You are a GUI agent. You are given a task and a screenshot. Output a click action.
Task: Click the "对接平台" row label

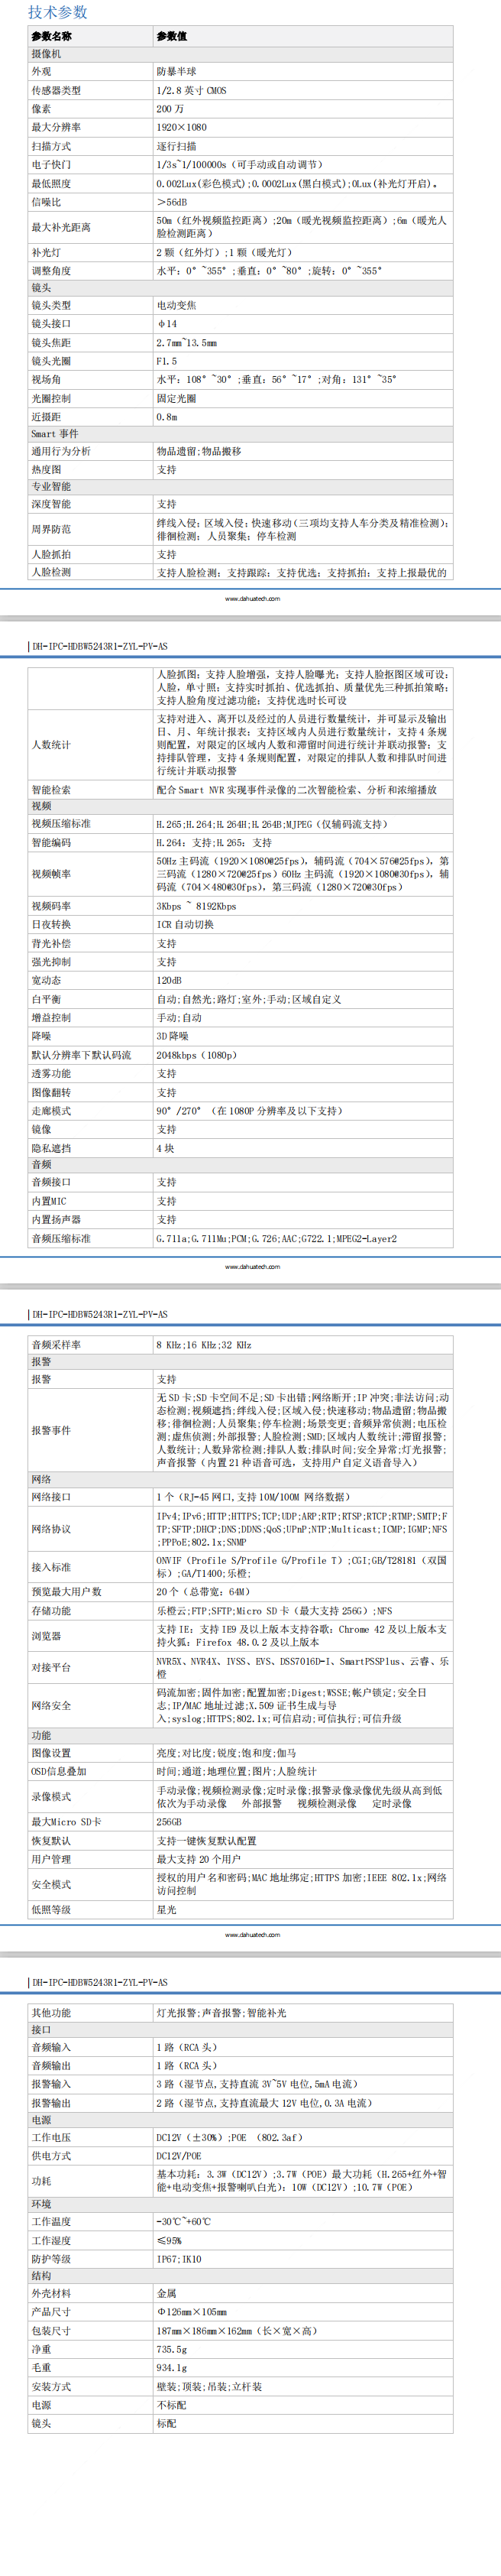51,1667
